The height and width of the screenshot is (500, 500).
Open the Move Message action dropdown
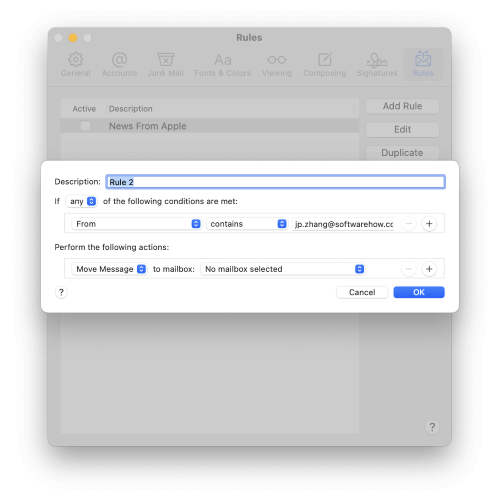pyautogui.click(x=109, y=269)
